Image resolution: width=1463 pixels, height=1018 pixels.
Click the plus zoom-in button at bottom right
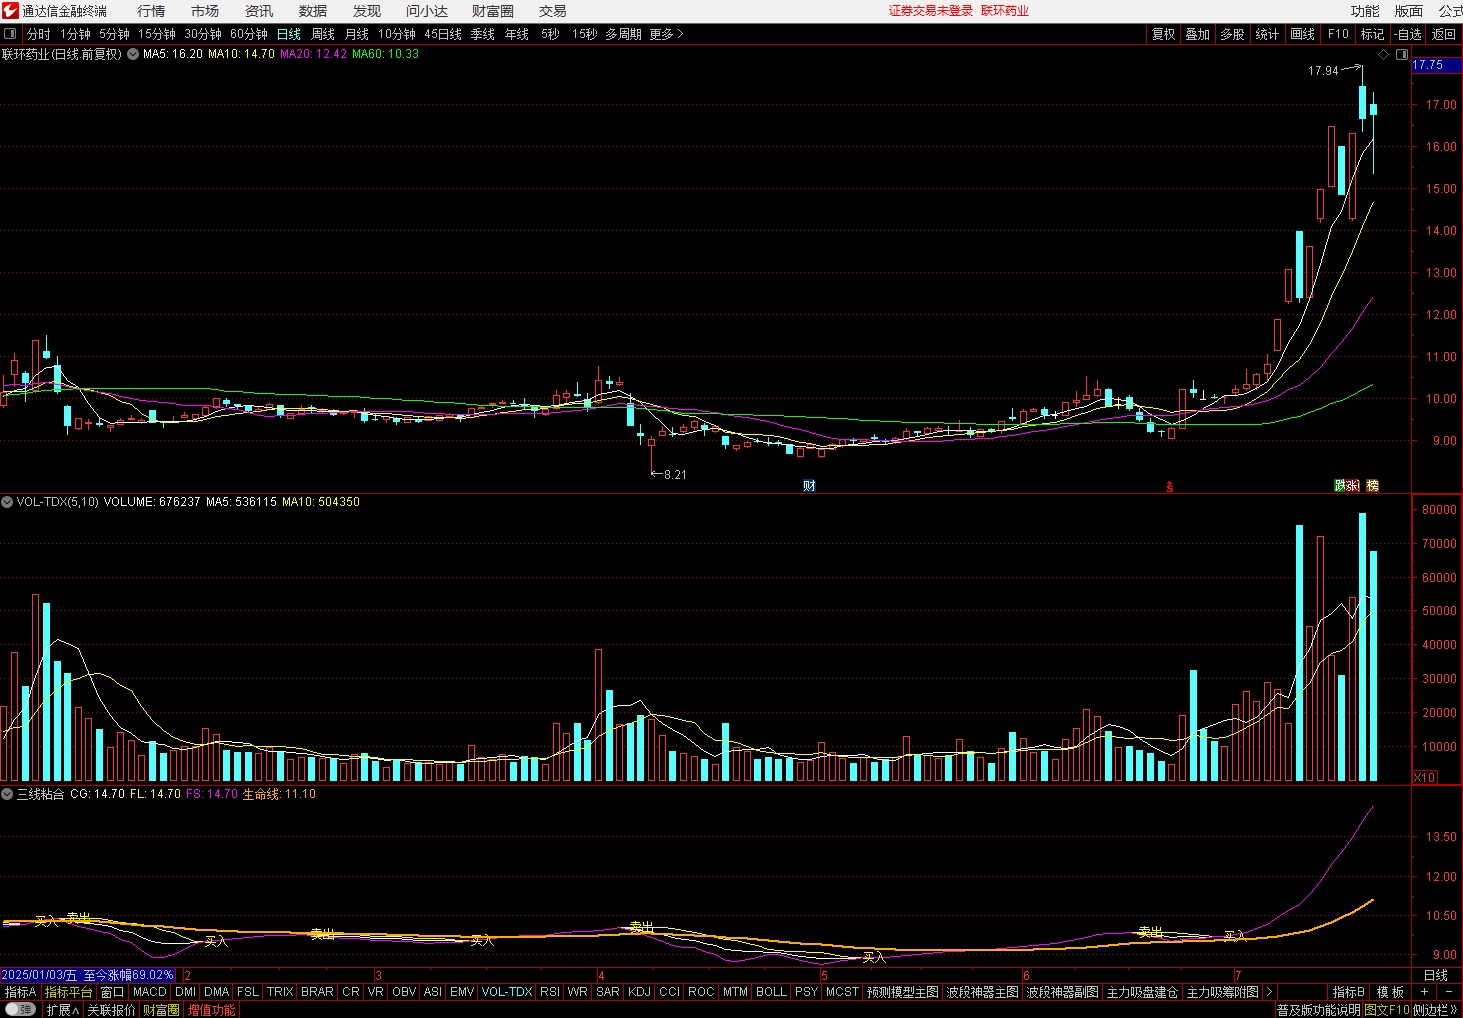[1425, 992]
